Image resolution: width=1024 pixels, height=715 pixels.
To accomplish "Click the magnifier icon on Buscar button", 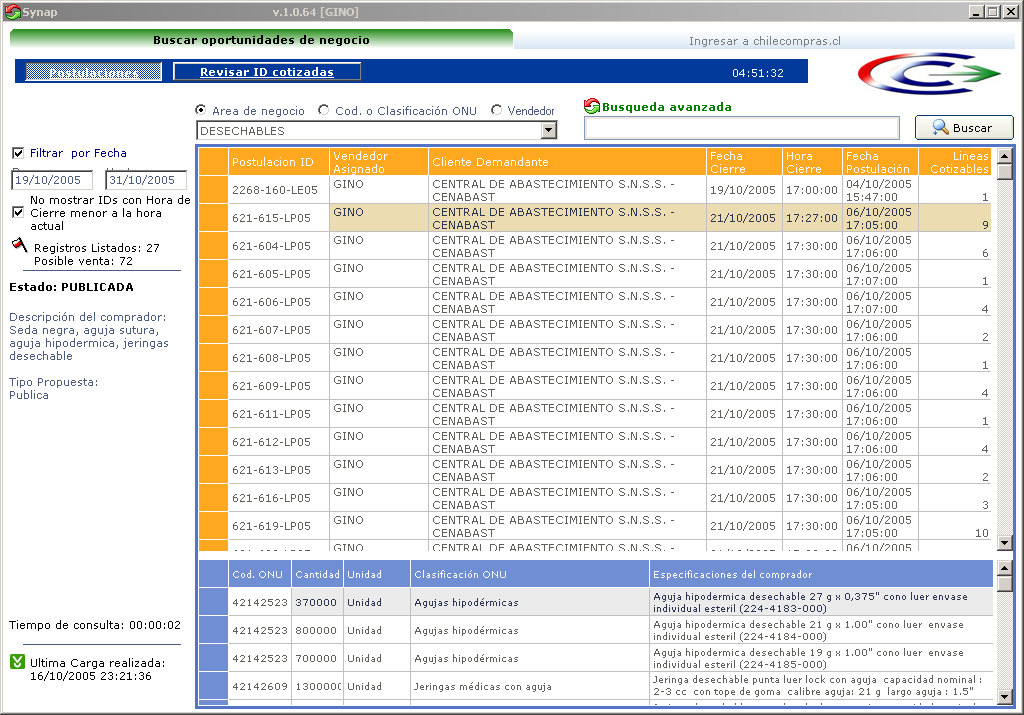I will point(940,127).
